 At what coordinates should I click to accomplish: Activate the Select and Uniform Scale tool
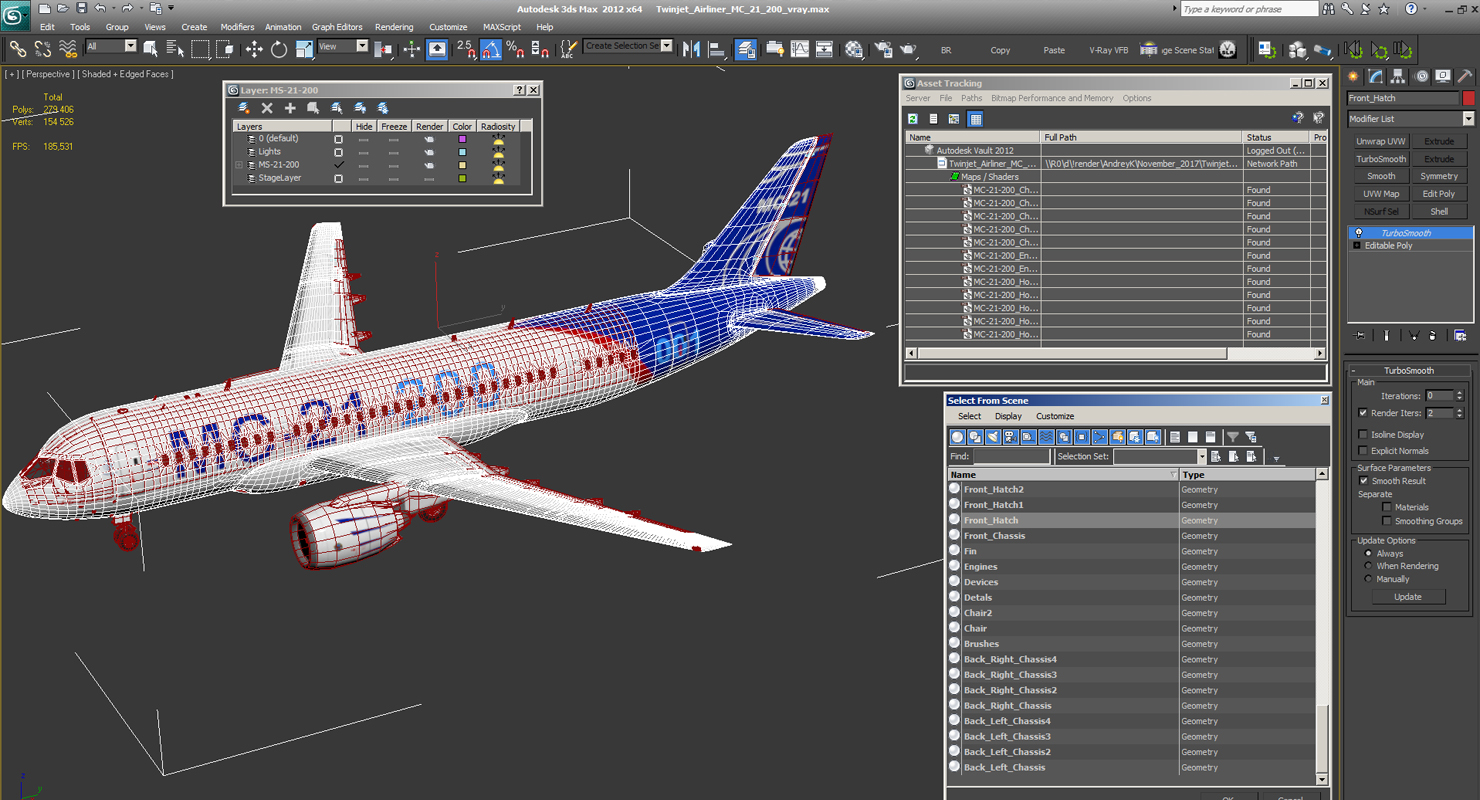(x=304, y=48)
